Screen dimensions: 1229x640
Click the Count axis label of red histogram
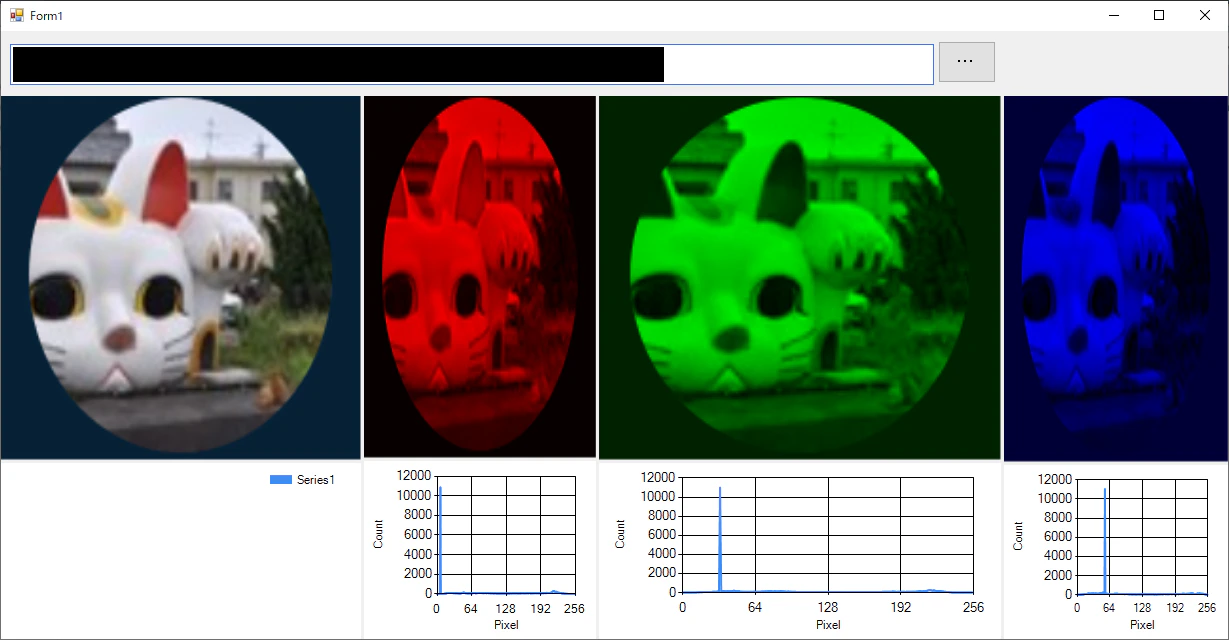tap(378, 535)
